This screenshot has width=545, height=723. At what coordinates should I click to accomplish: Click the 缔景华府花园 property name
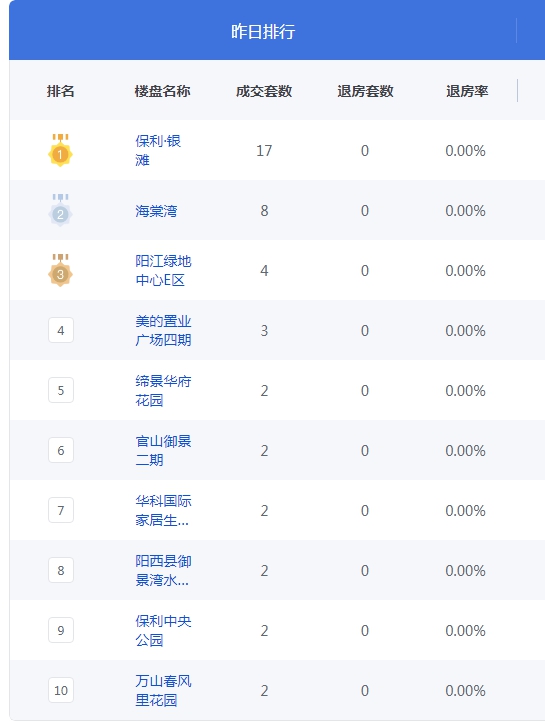click(x=163, y=390)
